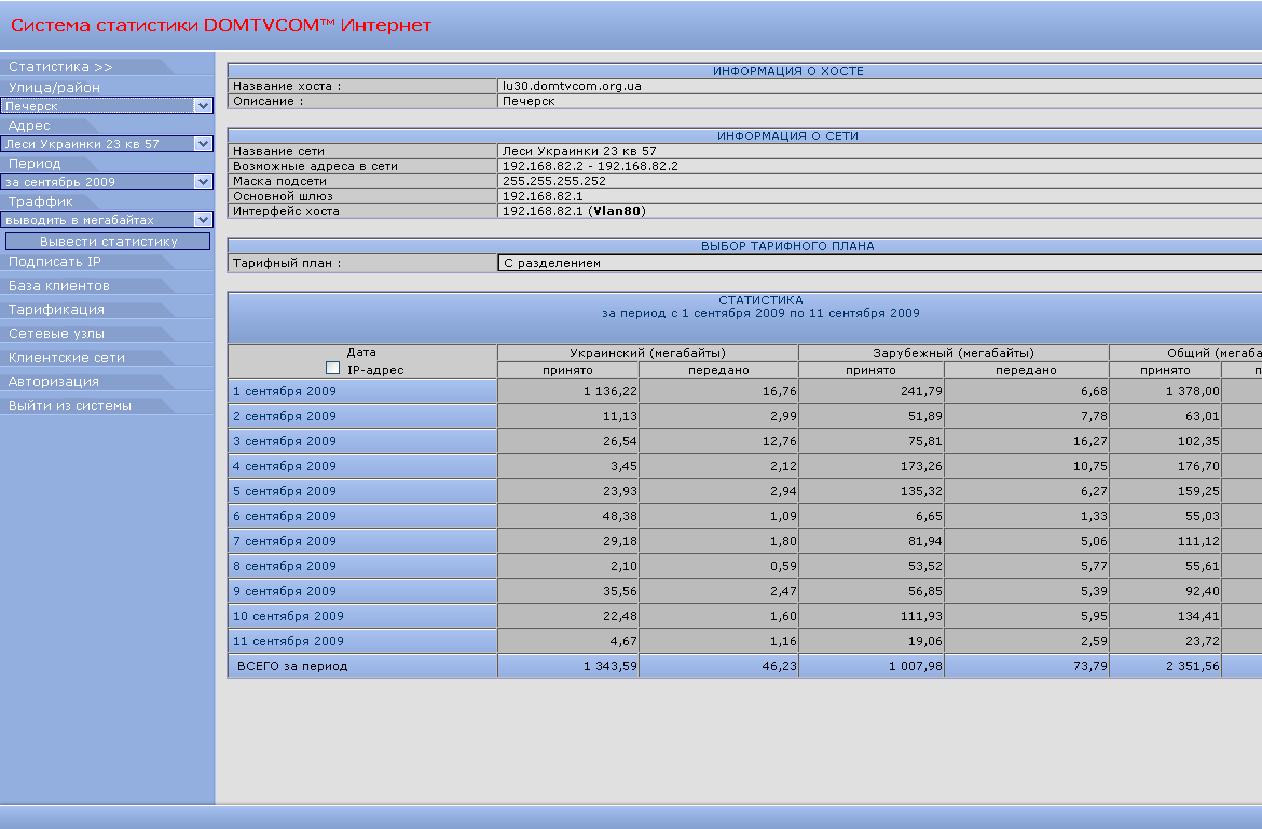Follow the 7 сентября 2009 link
The image size is (1262, 829).
[x=284, y=541]
